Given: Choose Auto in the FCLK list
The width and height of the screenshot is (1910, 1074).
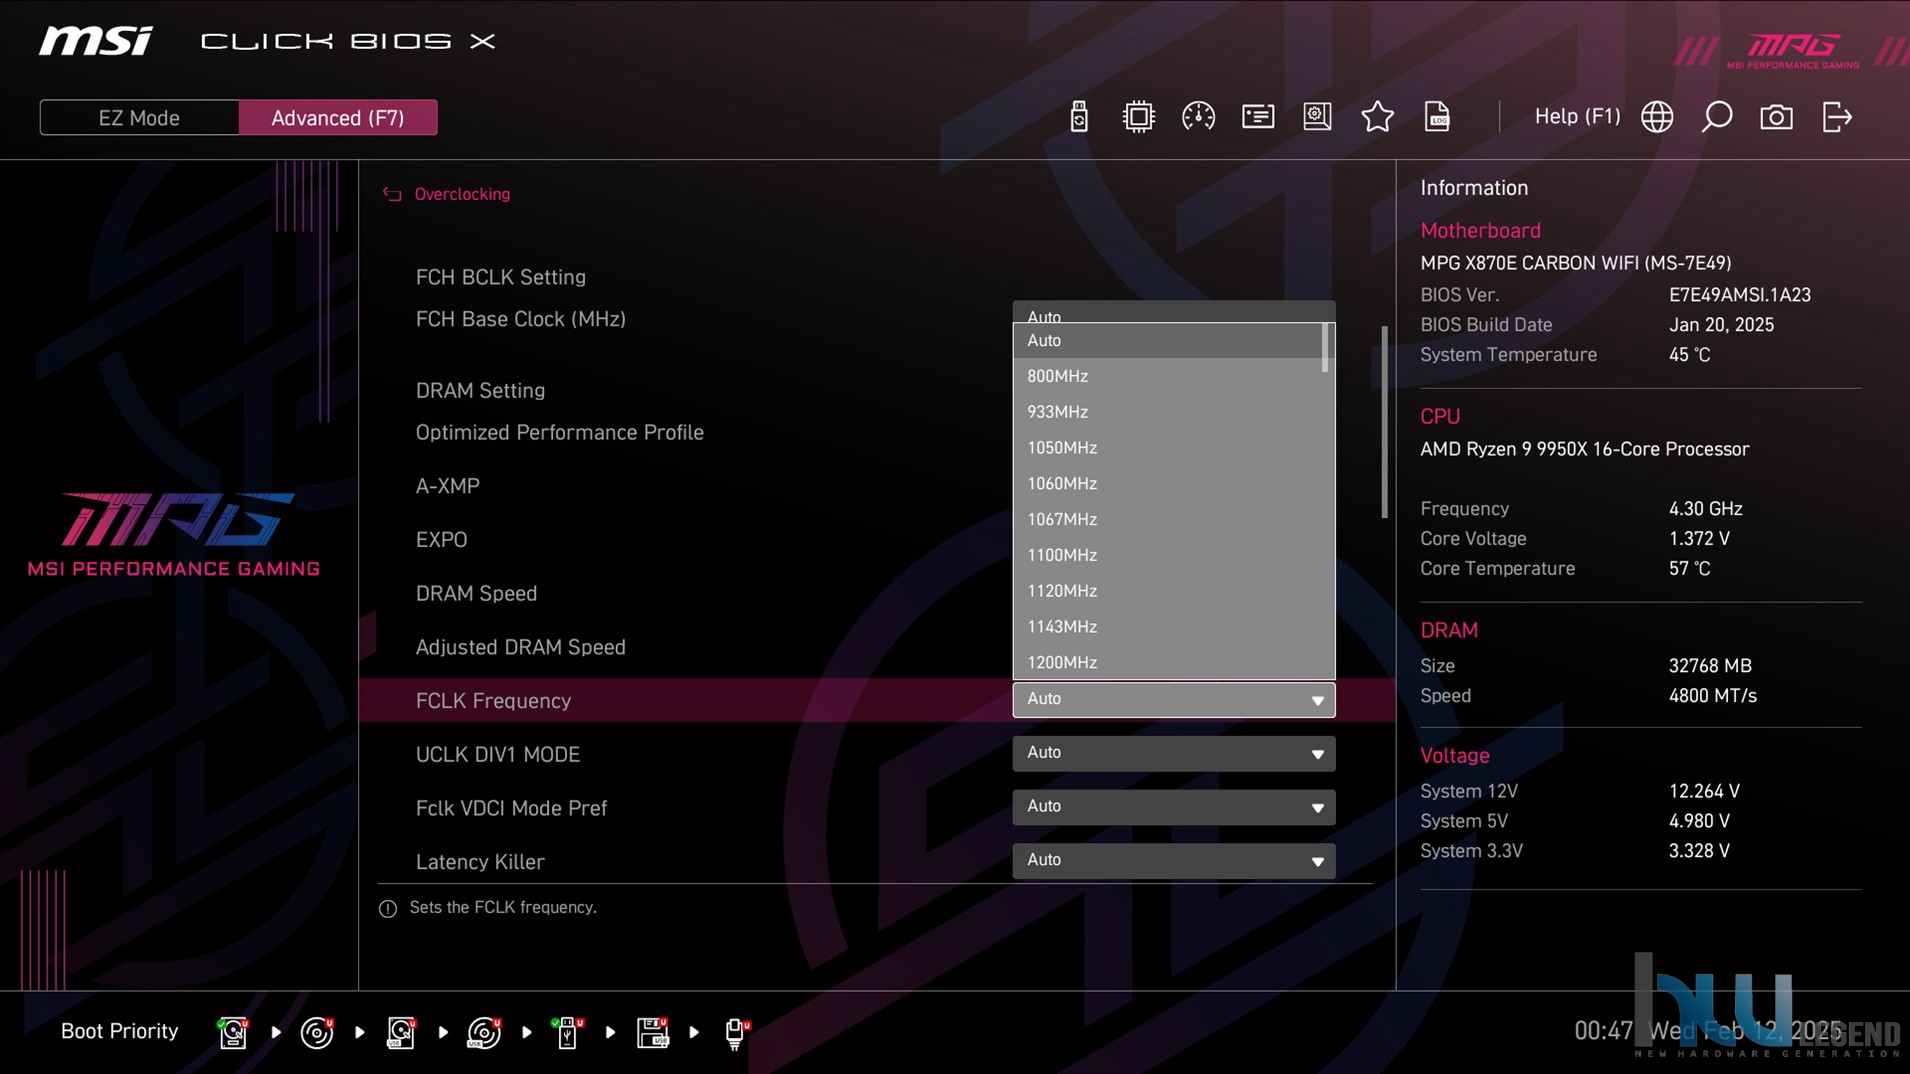Looking at the screenshot, I should coord(1168,340).
